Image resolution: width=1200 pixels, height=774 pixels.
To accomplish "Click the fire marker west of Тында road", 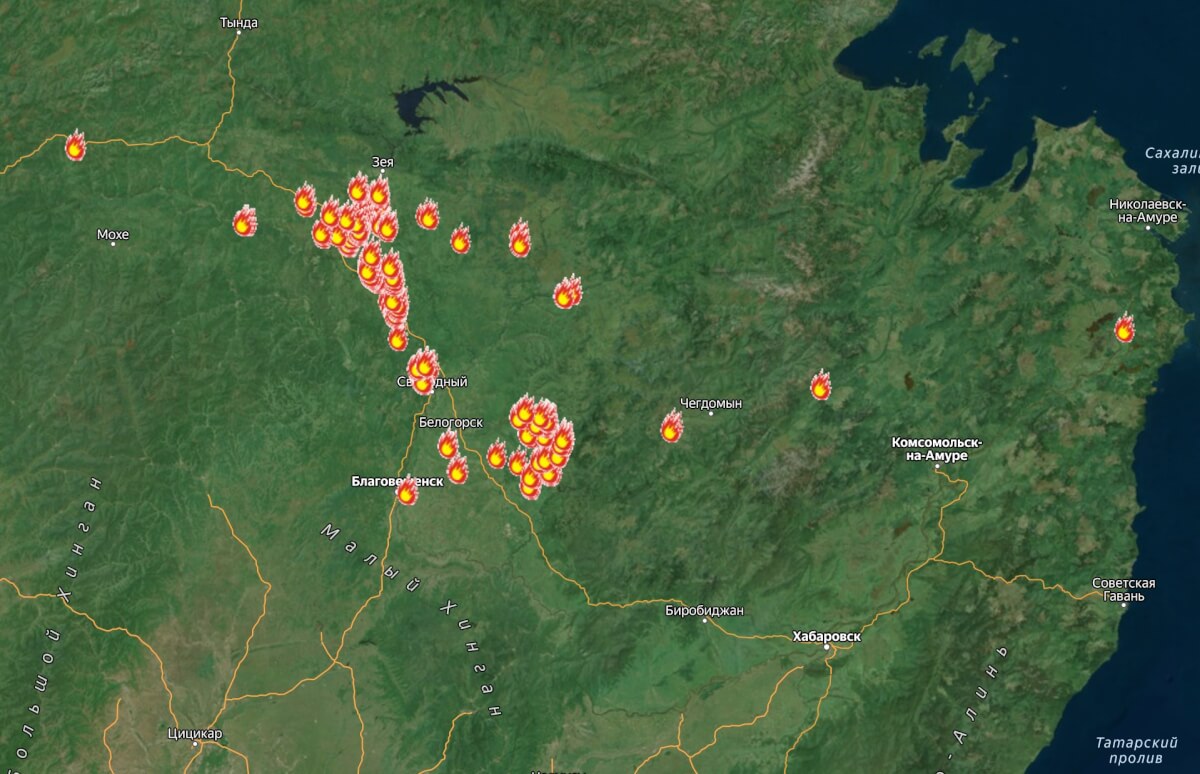I will point(75,145).
